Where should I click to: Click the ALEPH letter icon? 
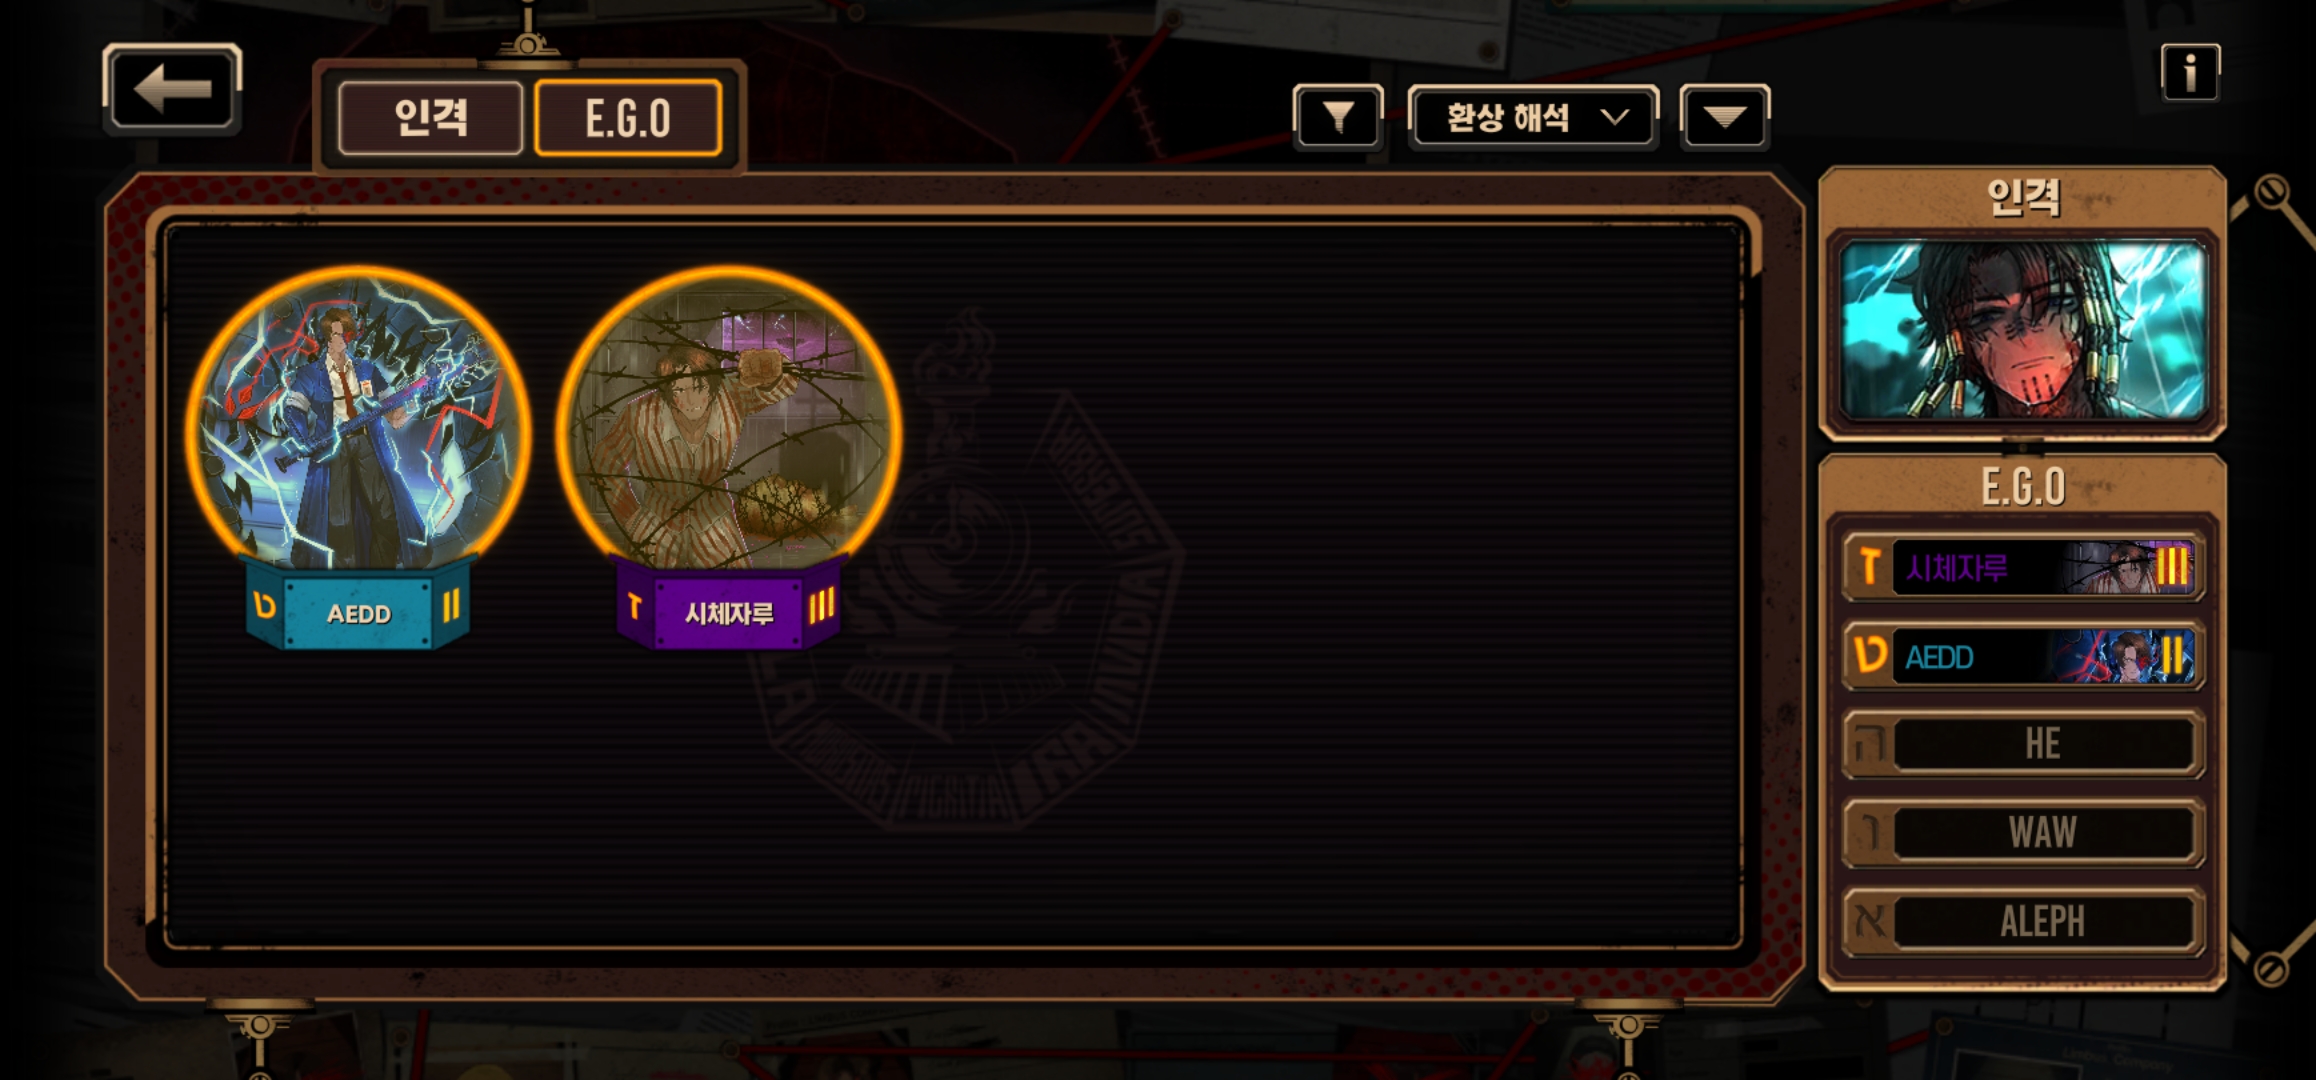(x=1869, y=920)
